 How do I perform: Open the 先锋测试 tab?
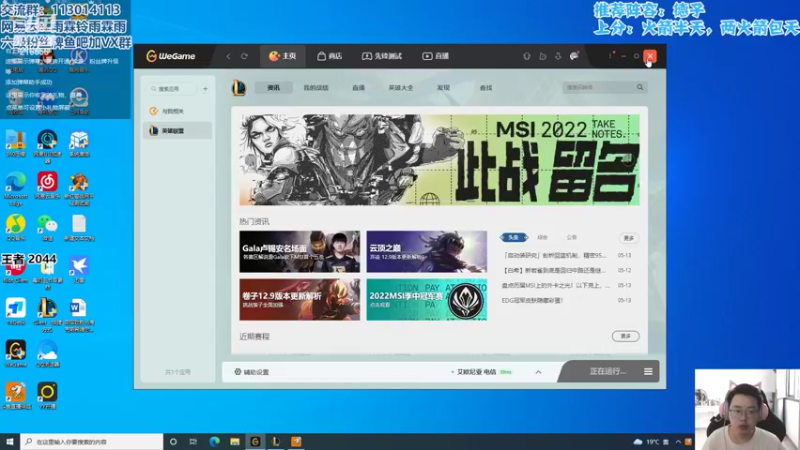382,56
